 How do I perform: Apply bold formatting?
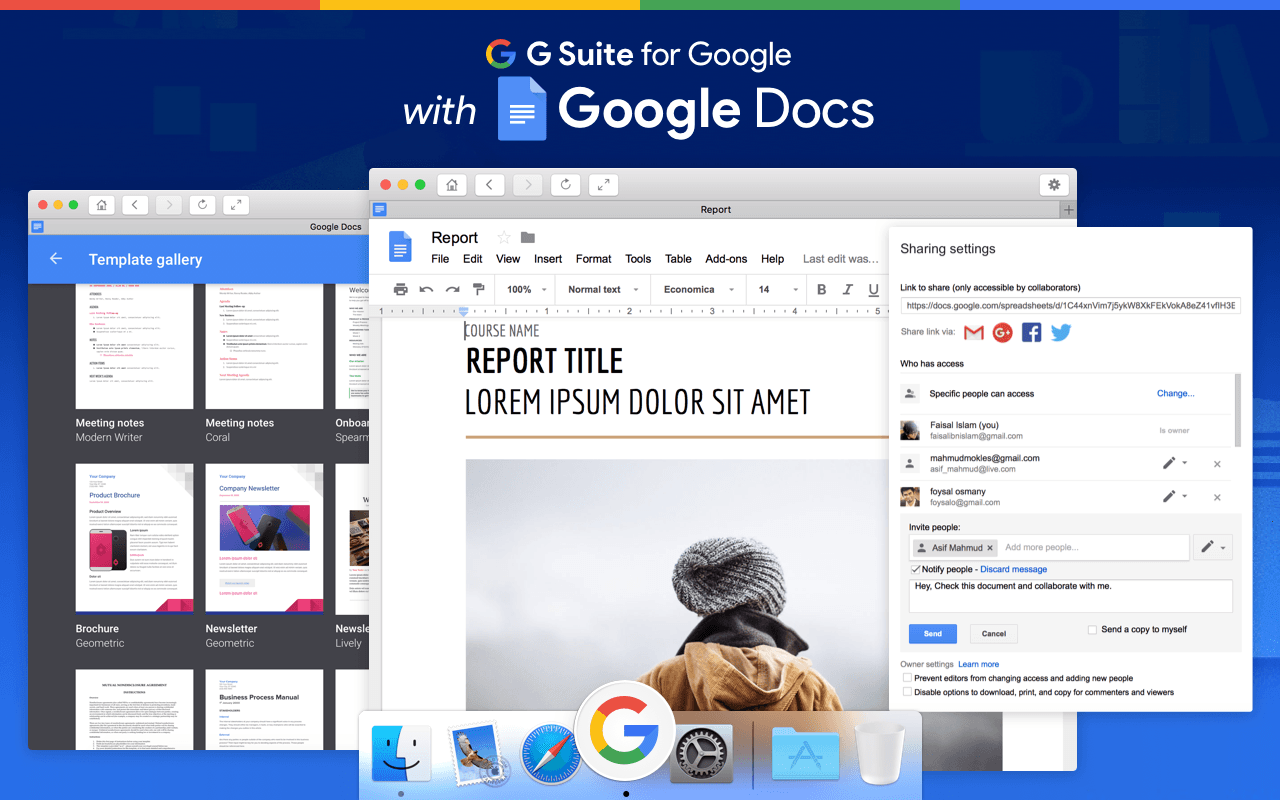pos(821,289)
